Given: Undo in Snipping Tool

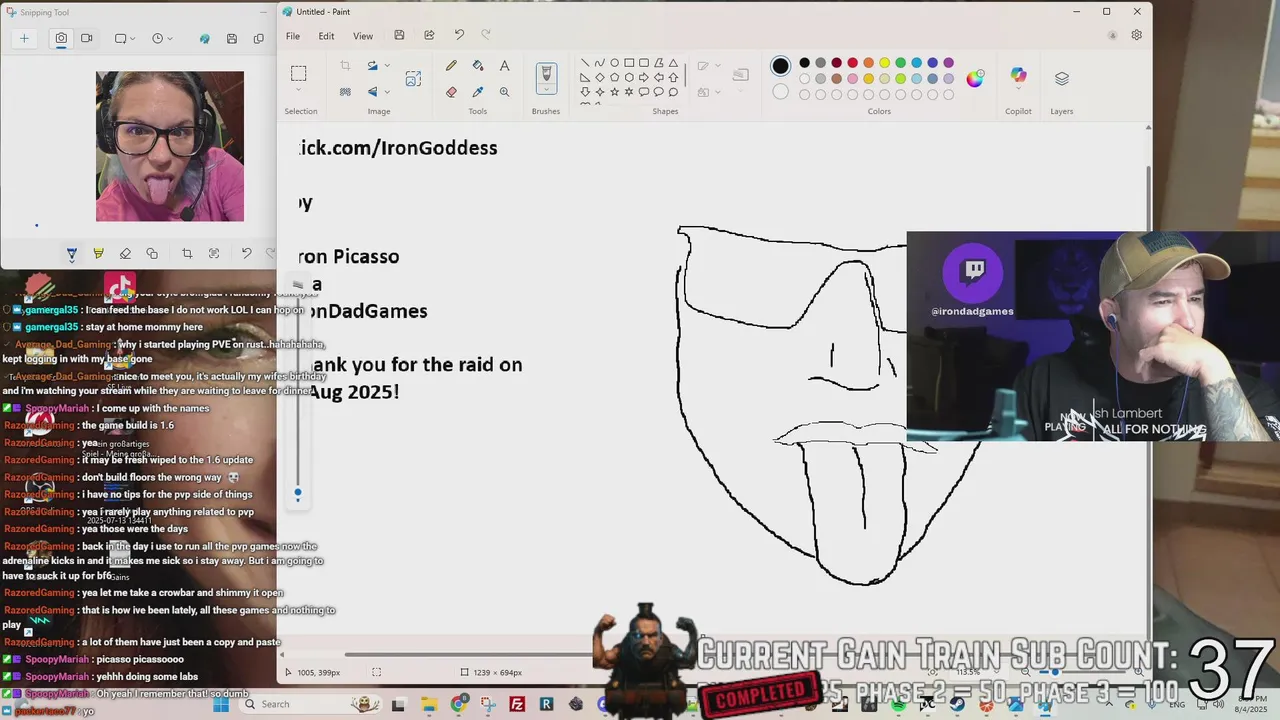Looking at the screenshot, I should (x=246, y=254).
